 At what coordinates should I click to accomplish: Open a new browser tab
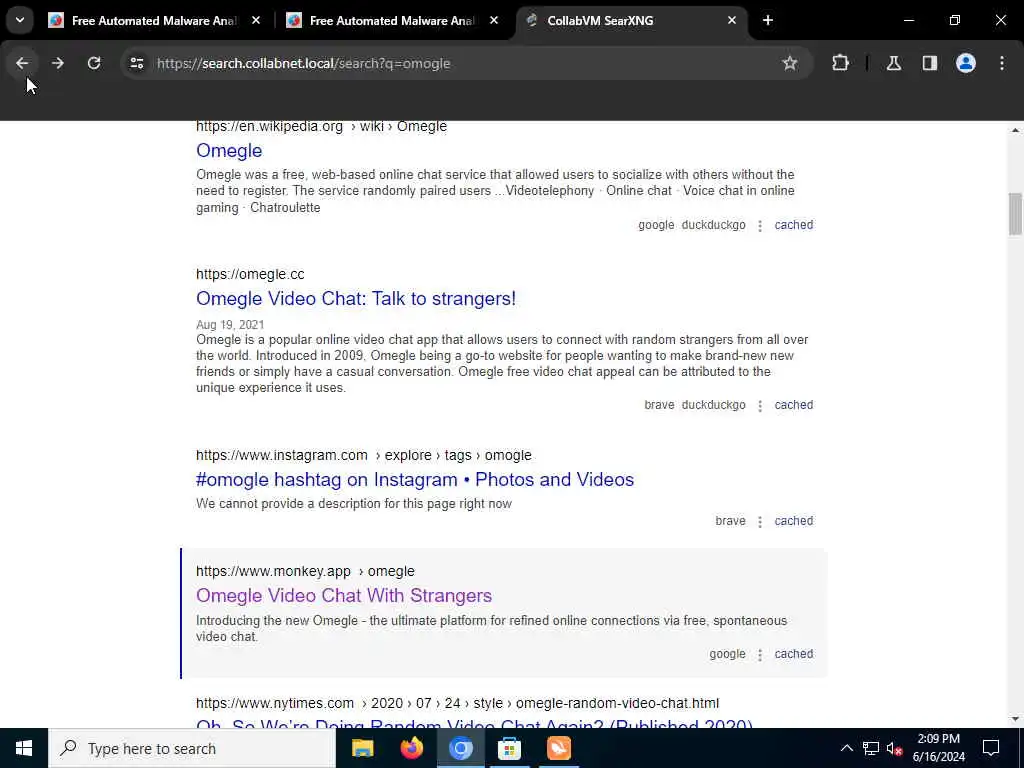768,20
